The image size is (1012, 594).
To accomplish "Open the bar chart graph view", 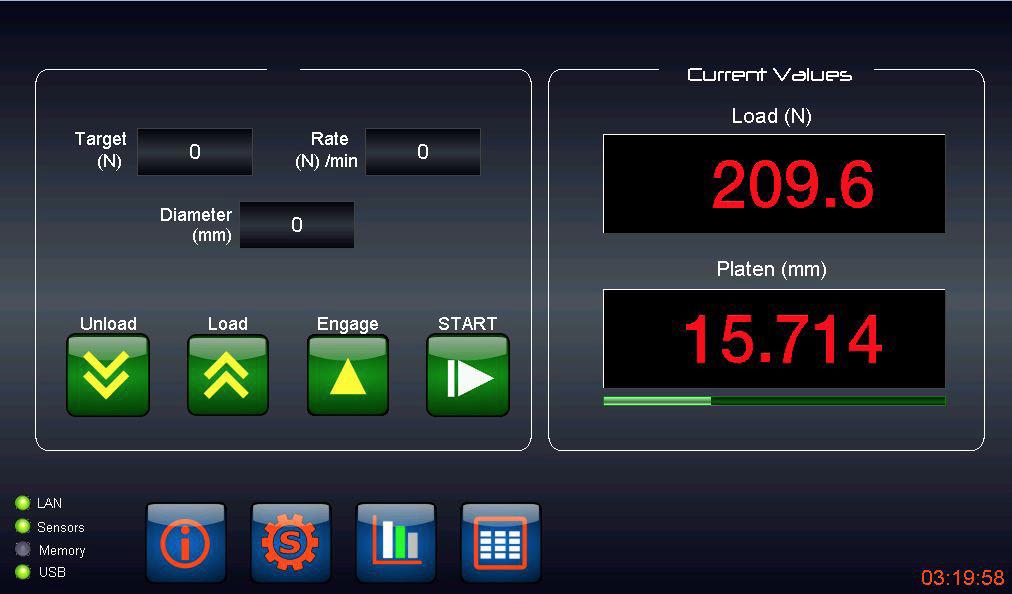I will tap(396, 543).
